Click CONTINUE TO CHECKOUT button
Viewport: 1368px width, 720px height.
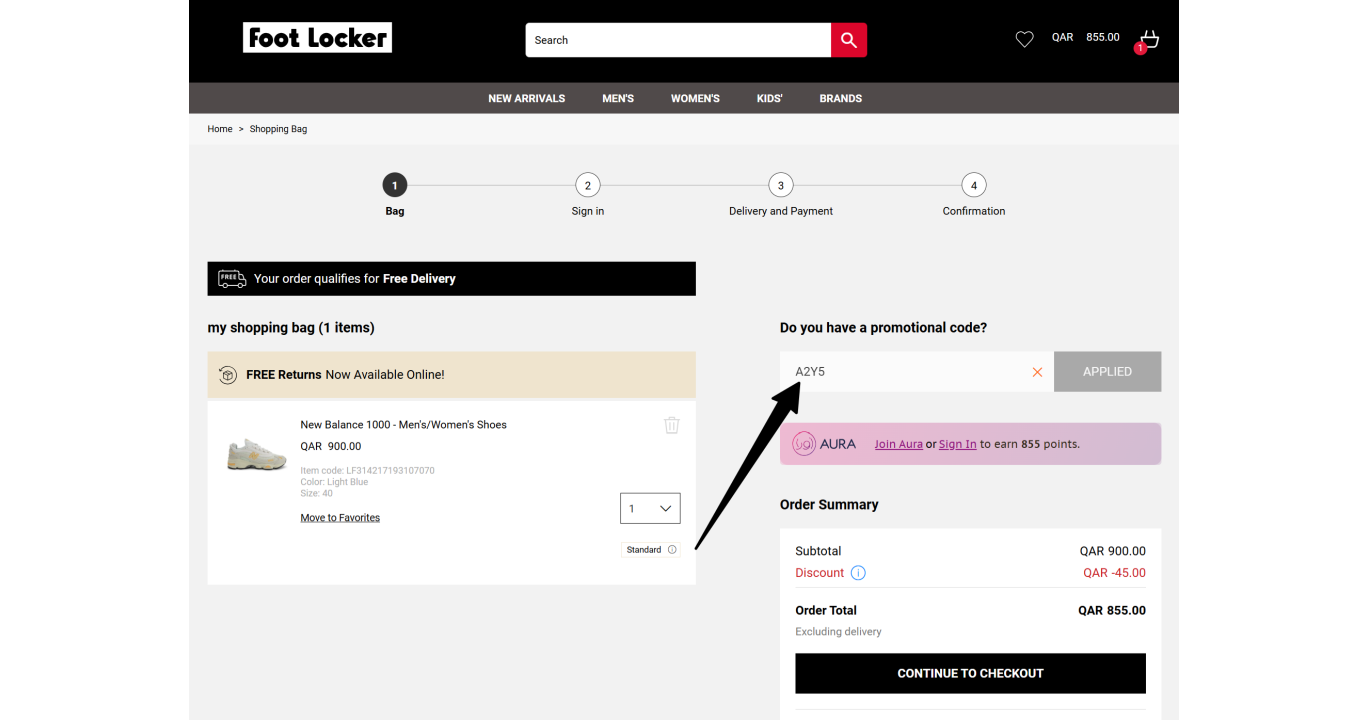[x=970, y=673]
